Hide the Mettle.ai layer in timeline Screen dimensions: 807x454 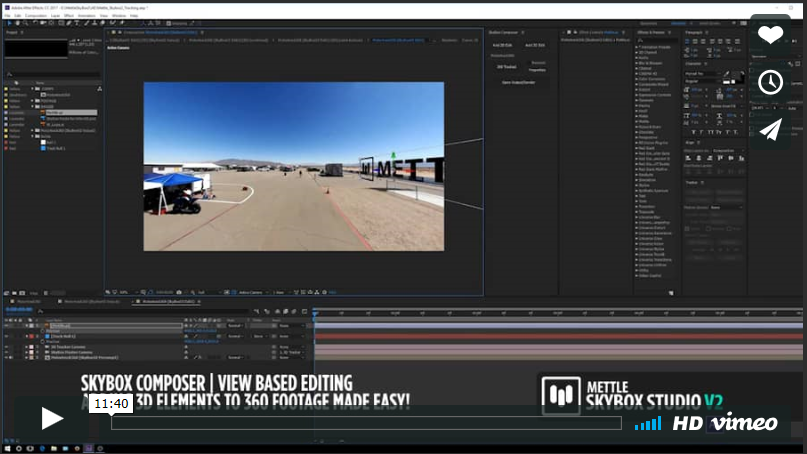[x=7, y=325]
